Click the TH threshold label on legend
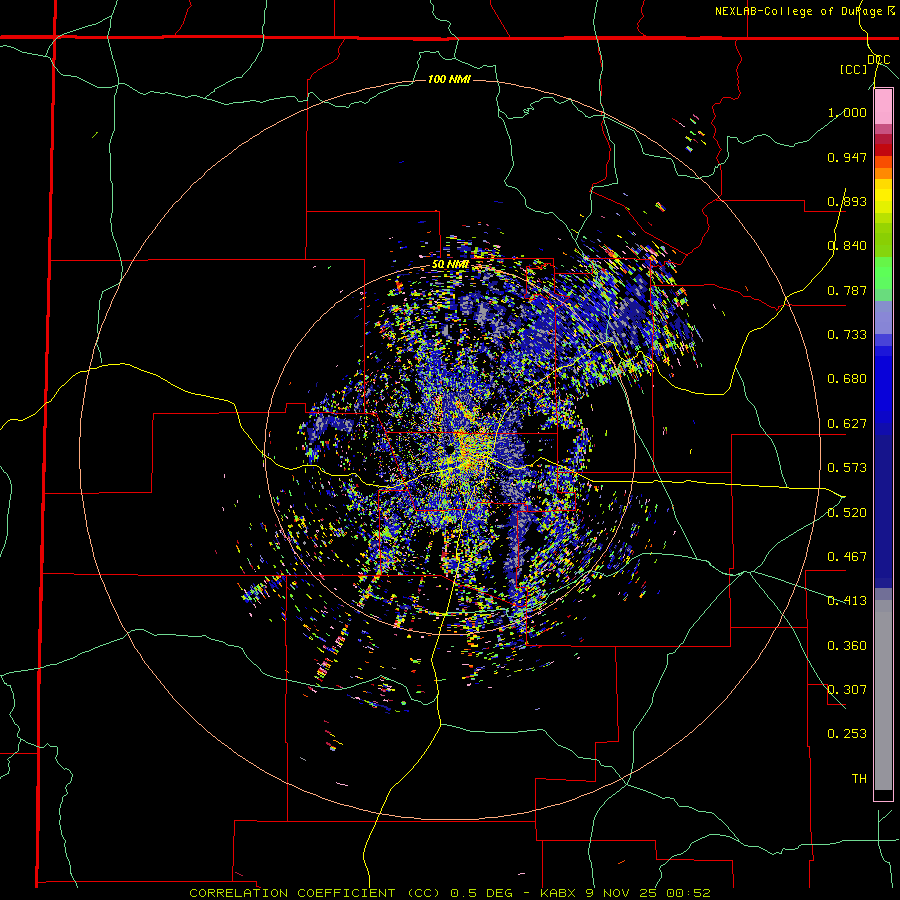The image size is (900, 900). click(x=859, y=779)
